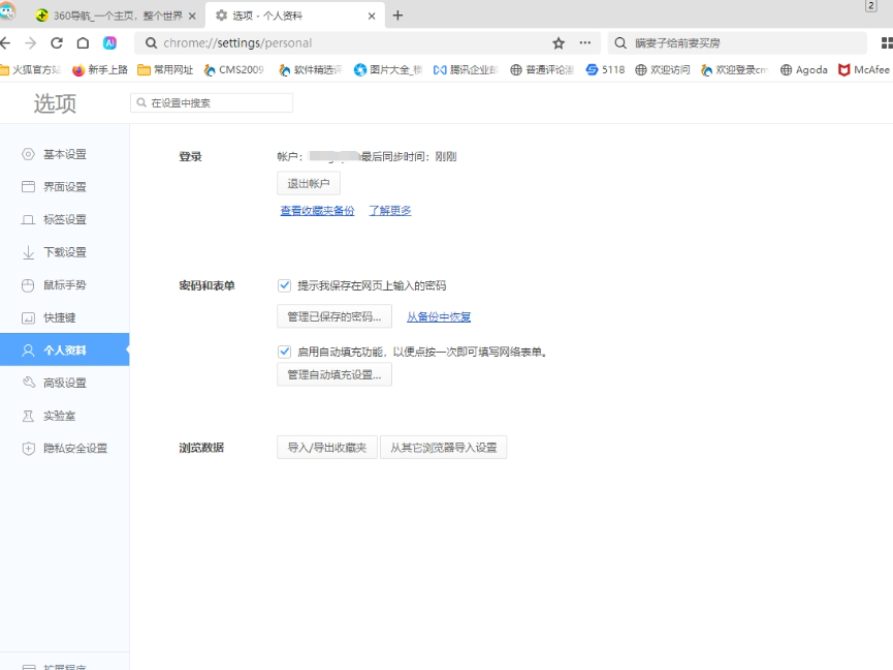This screenshot has height=670, width=893.
Task: Toggle 启用自动填充功能 checkbox
Action: click(285, 352)
